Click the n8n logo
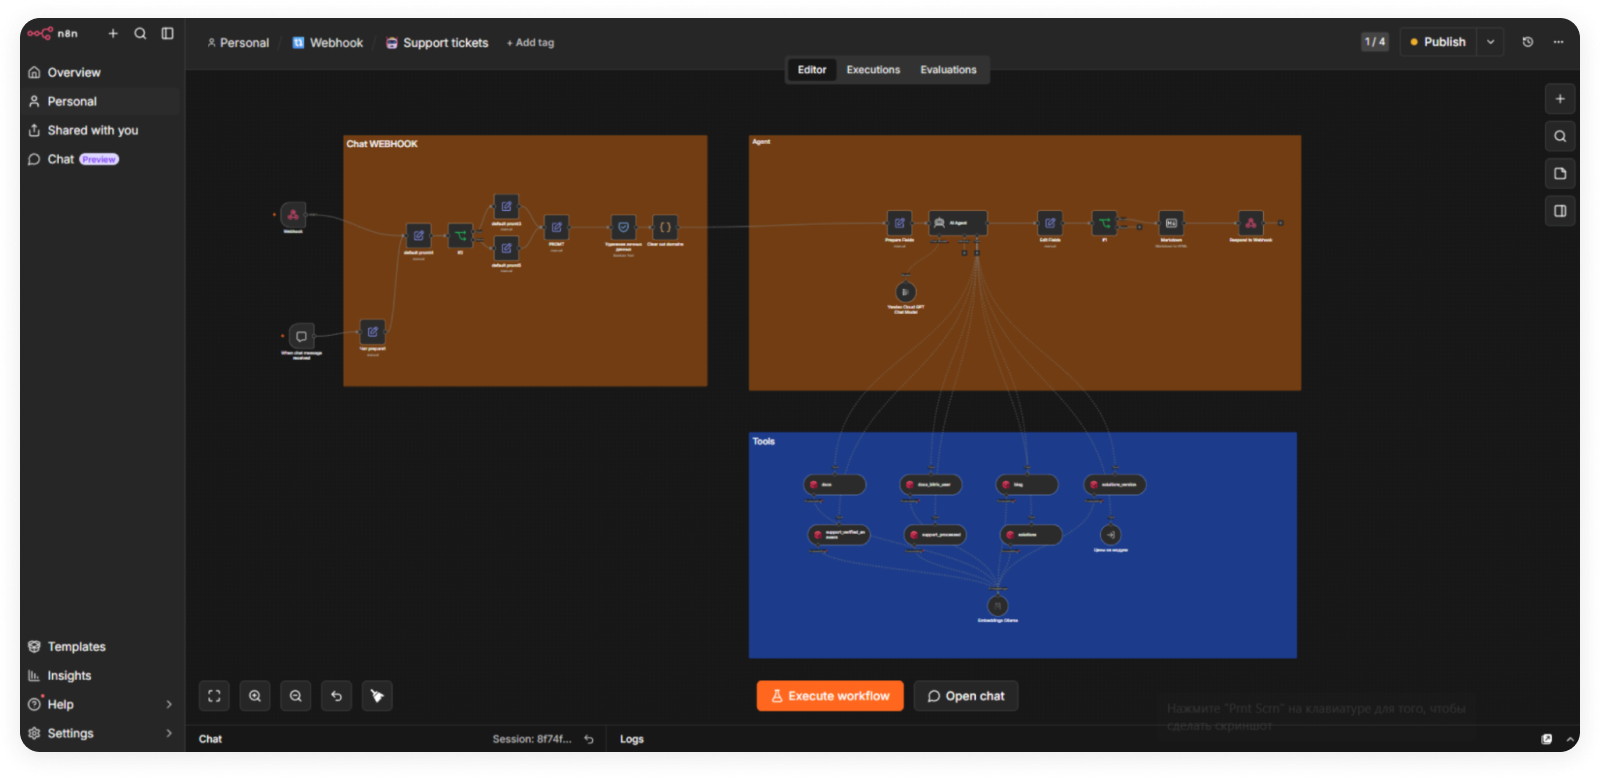This screenshot has width=1600, height=780. point(52,33)
